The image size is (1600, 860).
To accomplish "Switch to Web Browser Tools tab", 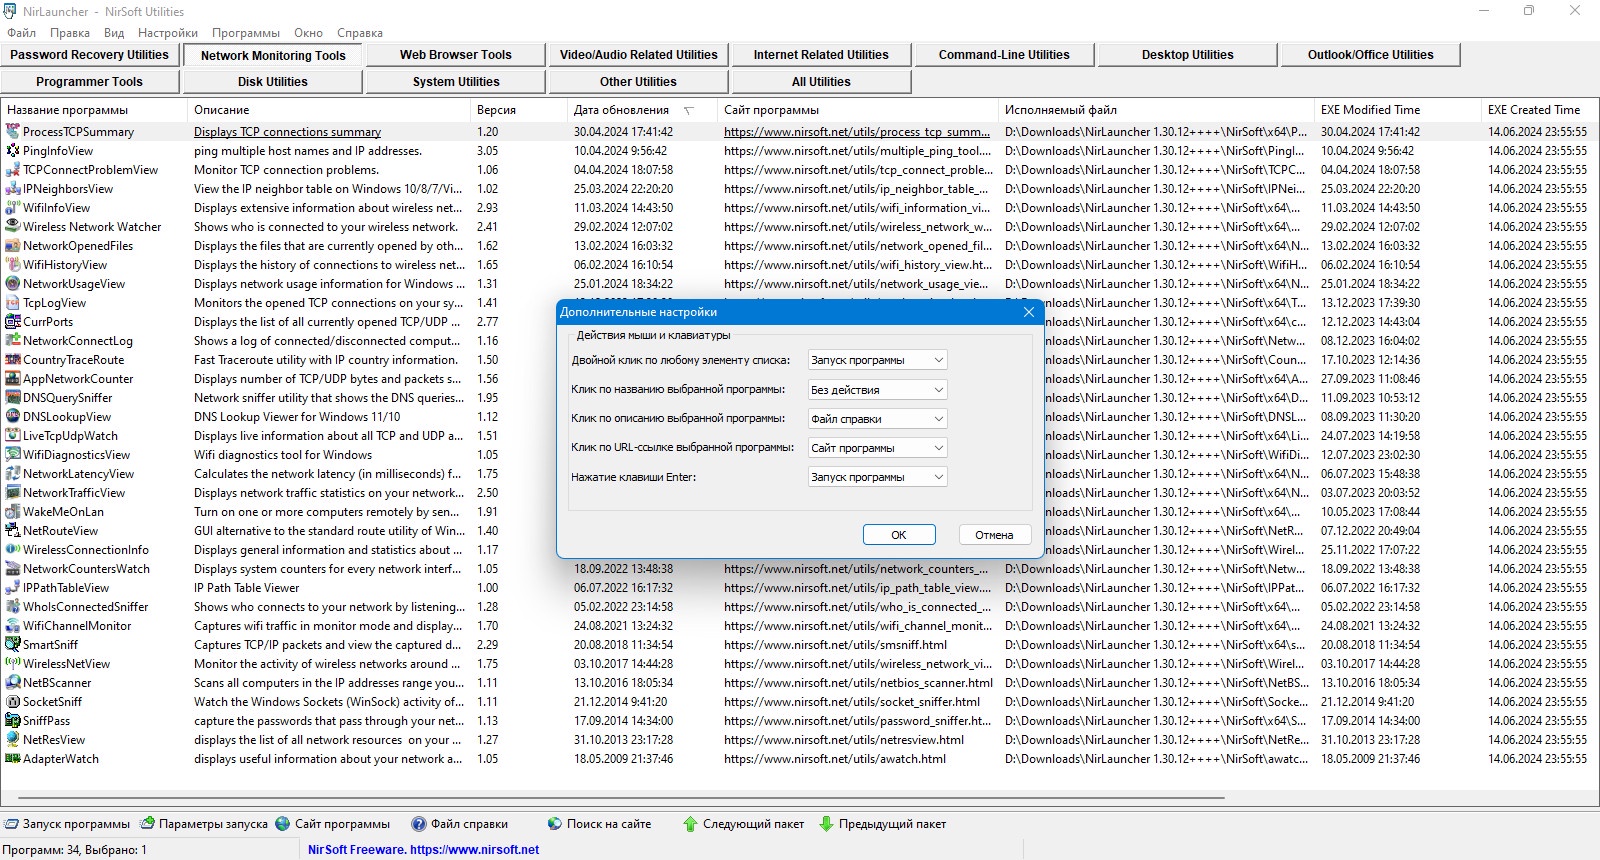I will click(456, 55).
